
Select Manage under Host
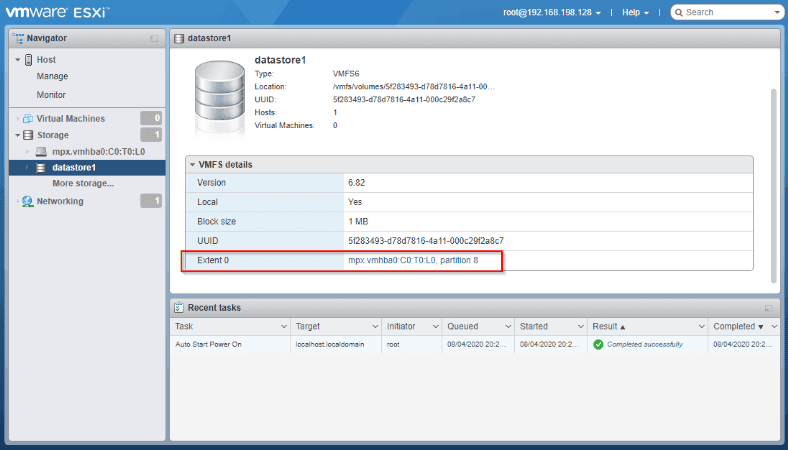(52, 76)
